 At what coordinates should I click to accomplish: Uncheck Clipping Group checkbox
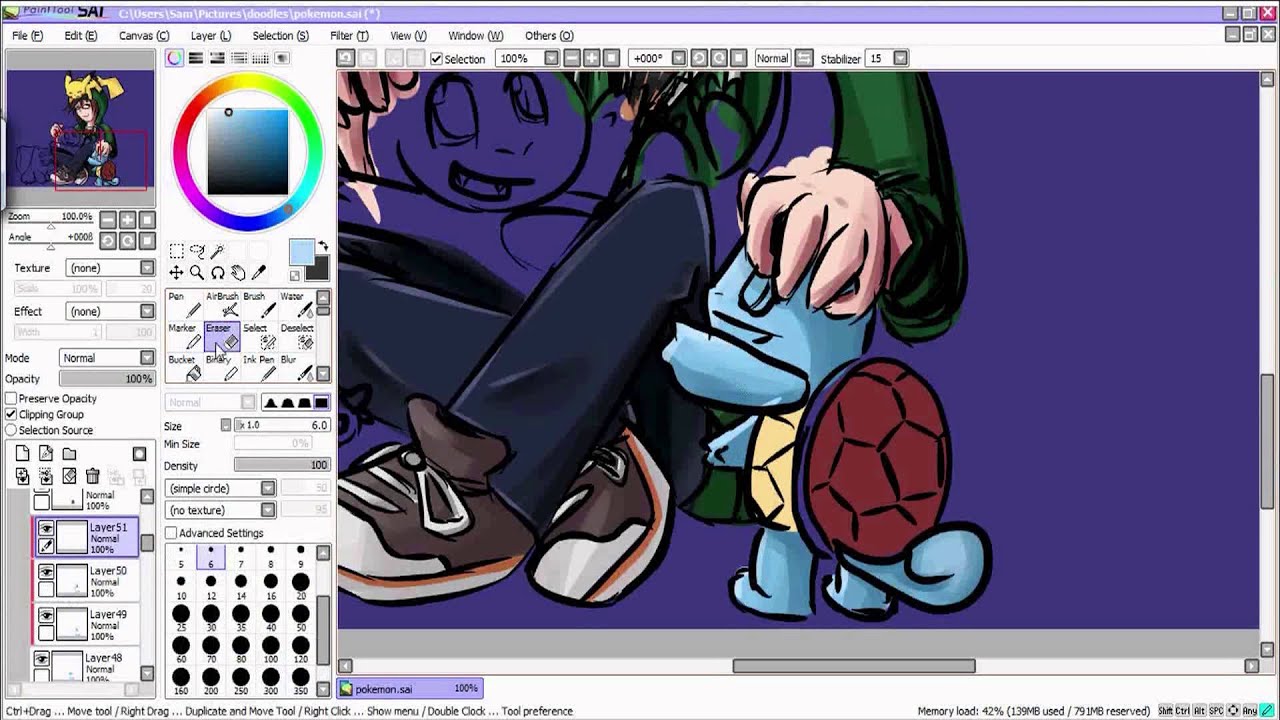[x=11, y=414]
